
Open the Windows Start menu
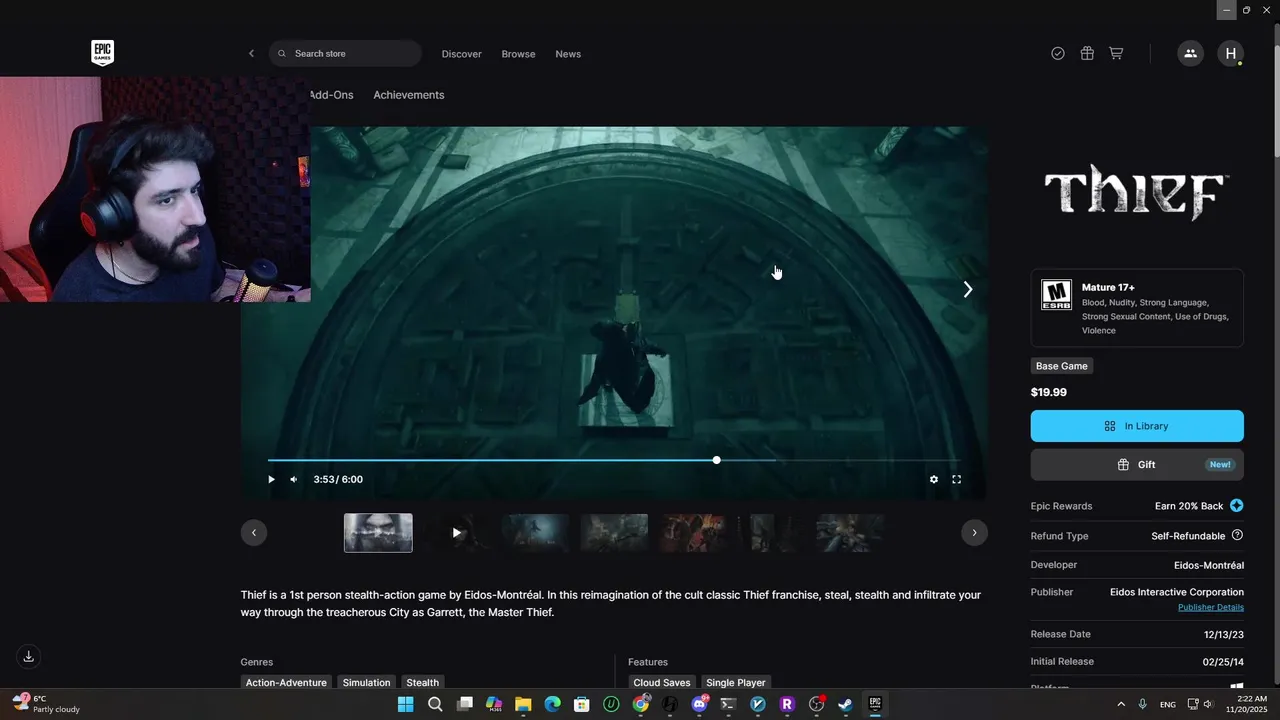405,704
